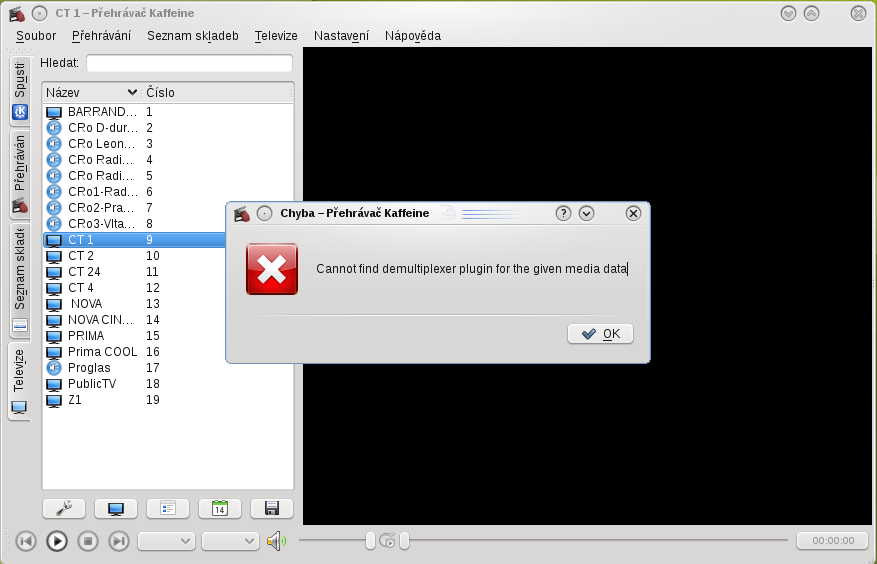Select radio channel number 4

tap(168, 160)
